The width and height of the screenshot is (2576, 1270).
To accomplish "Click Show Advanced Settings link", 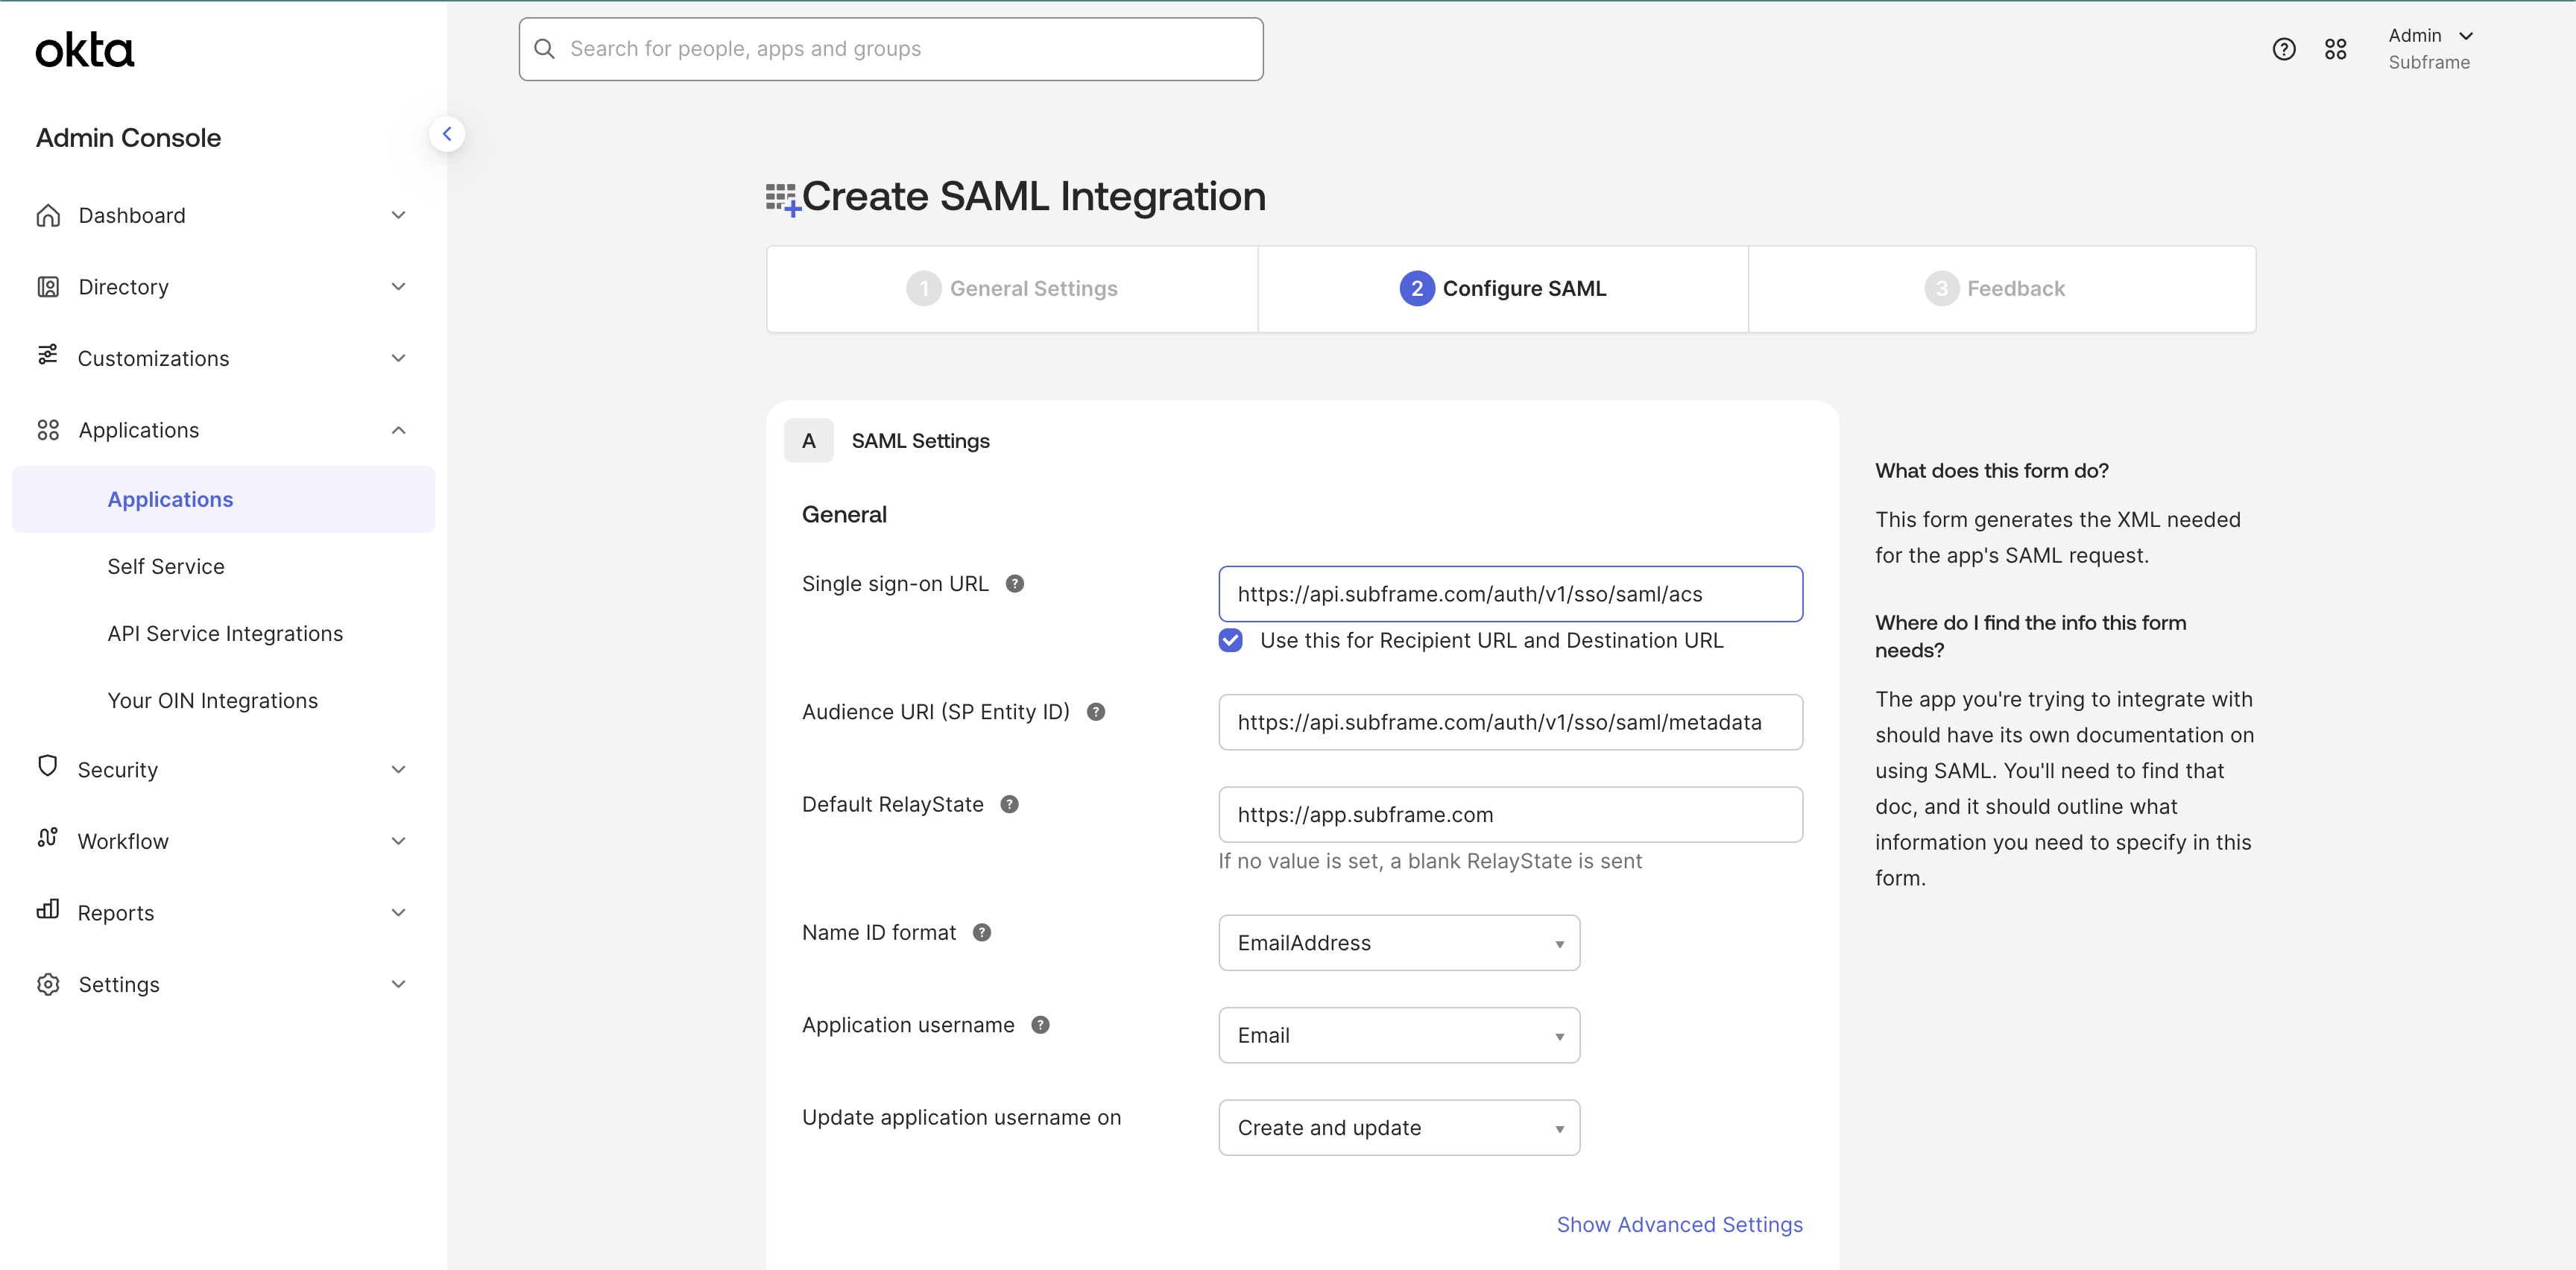I will [1679, 1225].
